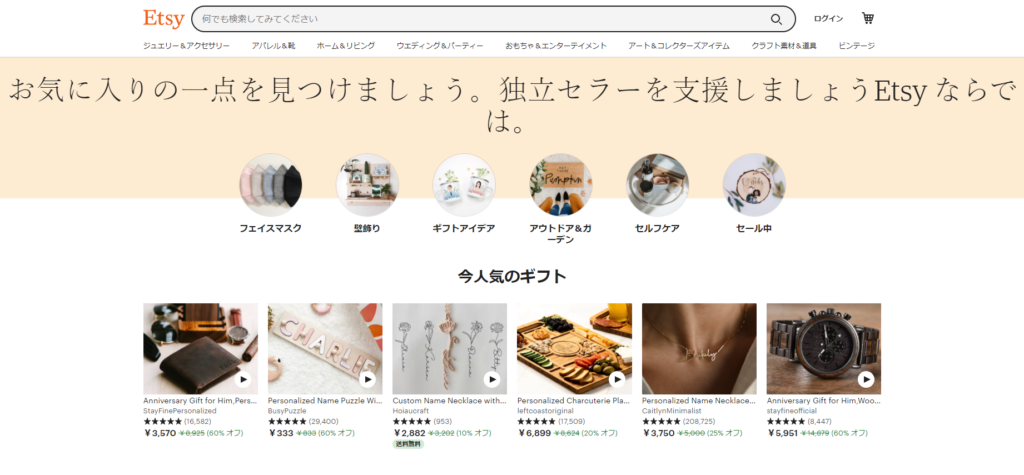The width and height of the screenshot is (1024, 475).
Task: Open the フェイスマスク category circle
Action: [270, 185]
